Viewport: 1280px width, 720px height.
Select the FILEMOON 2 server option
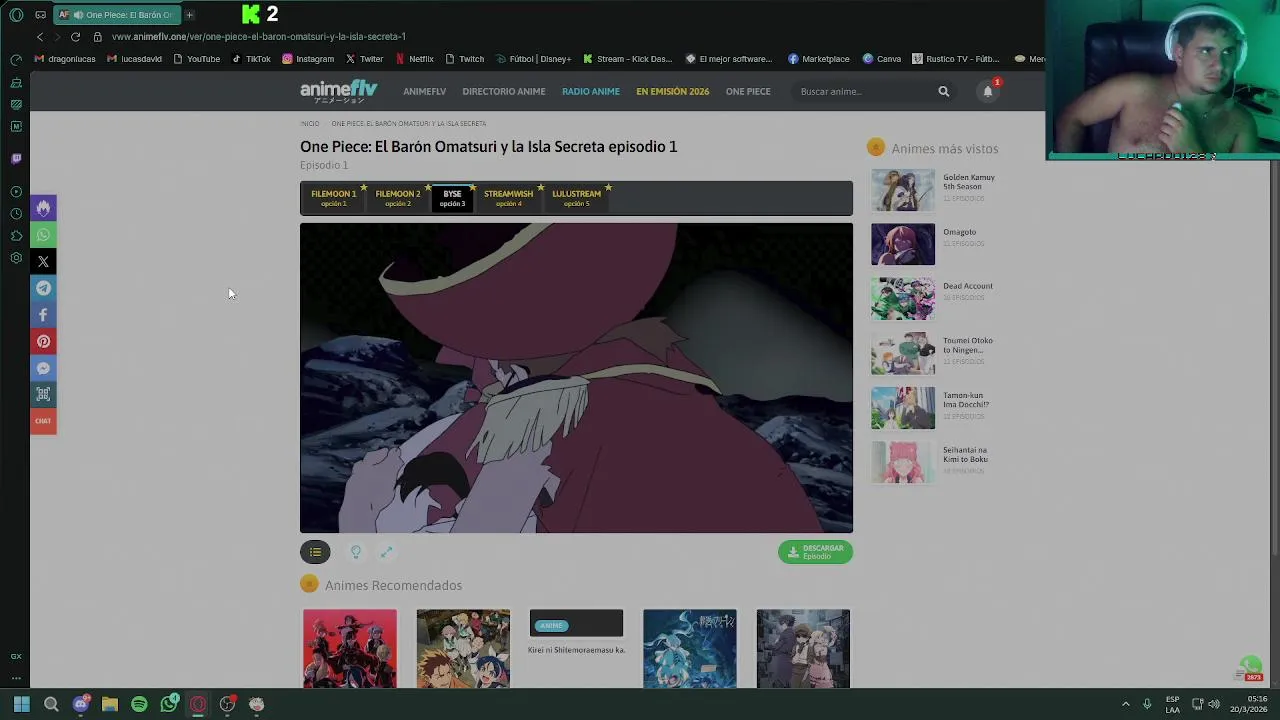[x=398, y=198]
